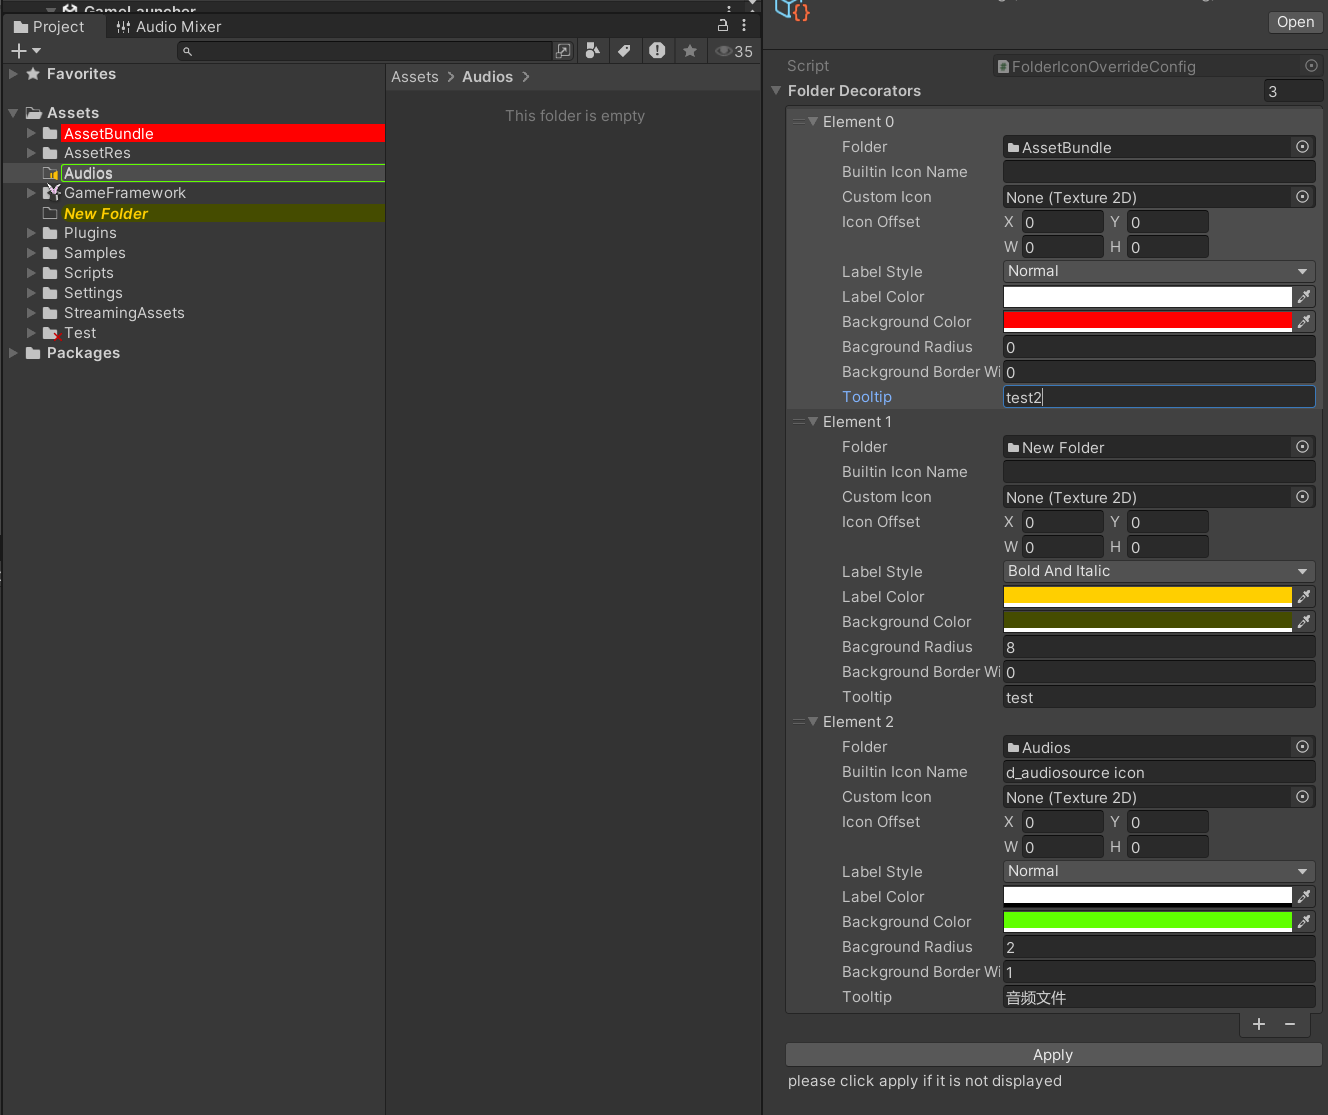Viewport: 1328px width, 1115px height.
Task: Click the d_audiosource icon name field
Action: [1159, 772]
